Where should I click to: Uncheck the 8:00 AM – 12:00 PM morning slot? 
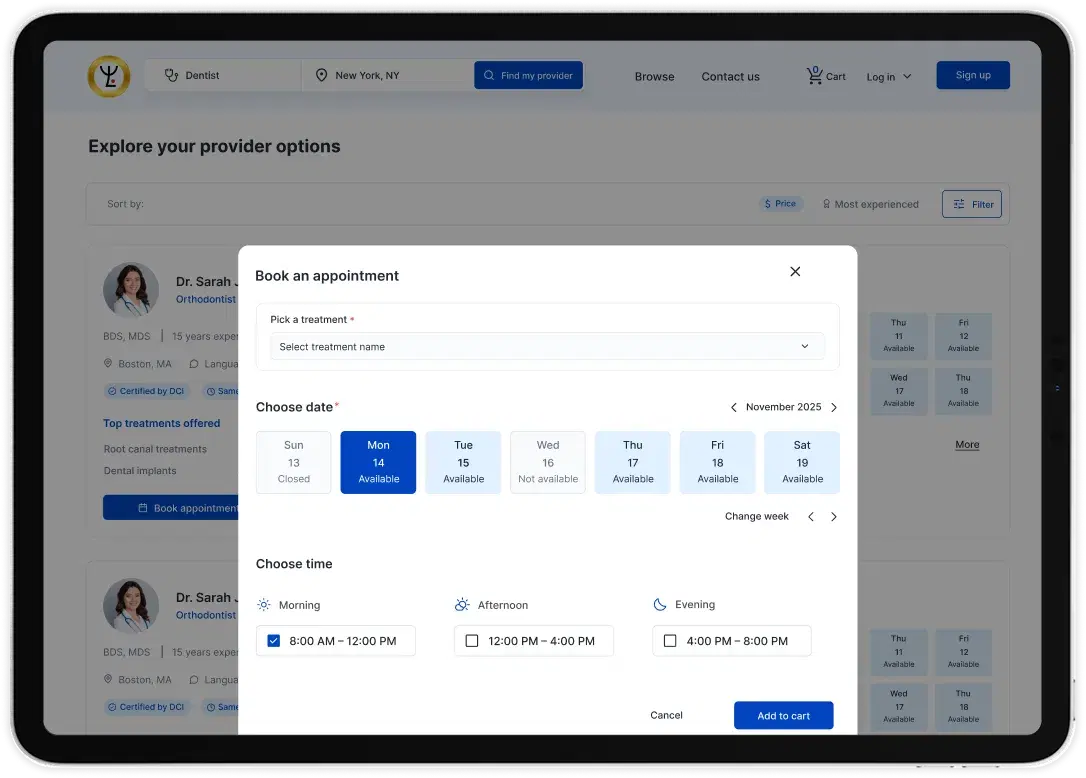point(274,641)
